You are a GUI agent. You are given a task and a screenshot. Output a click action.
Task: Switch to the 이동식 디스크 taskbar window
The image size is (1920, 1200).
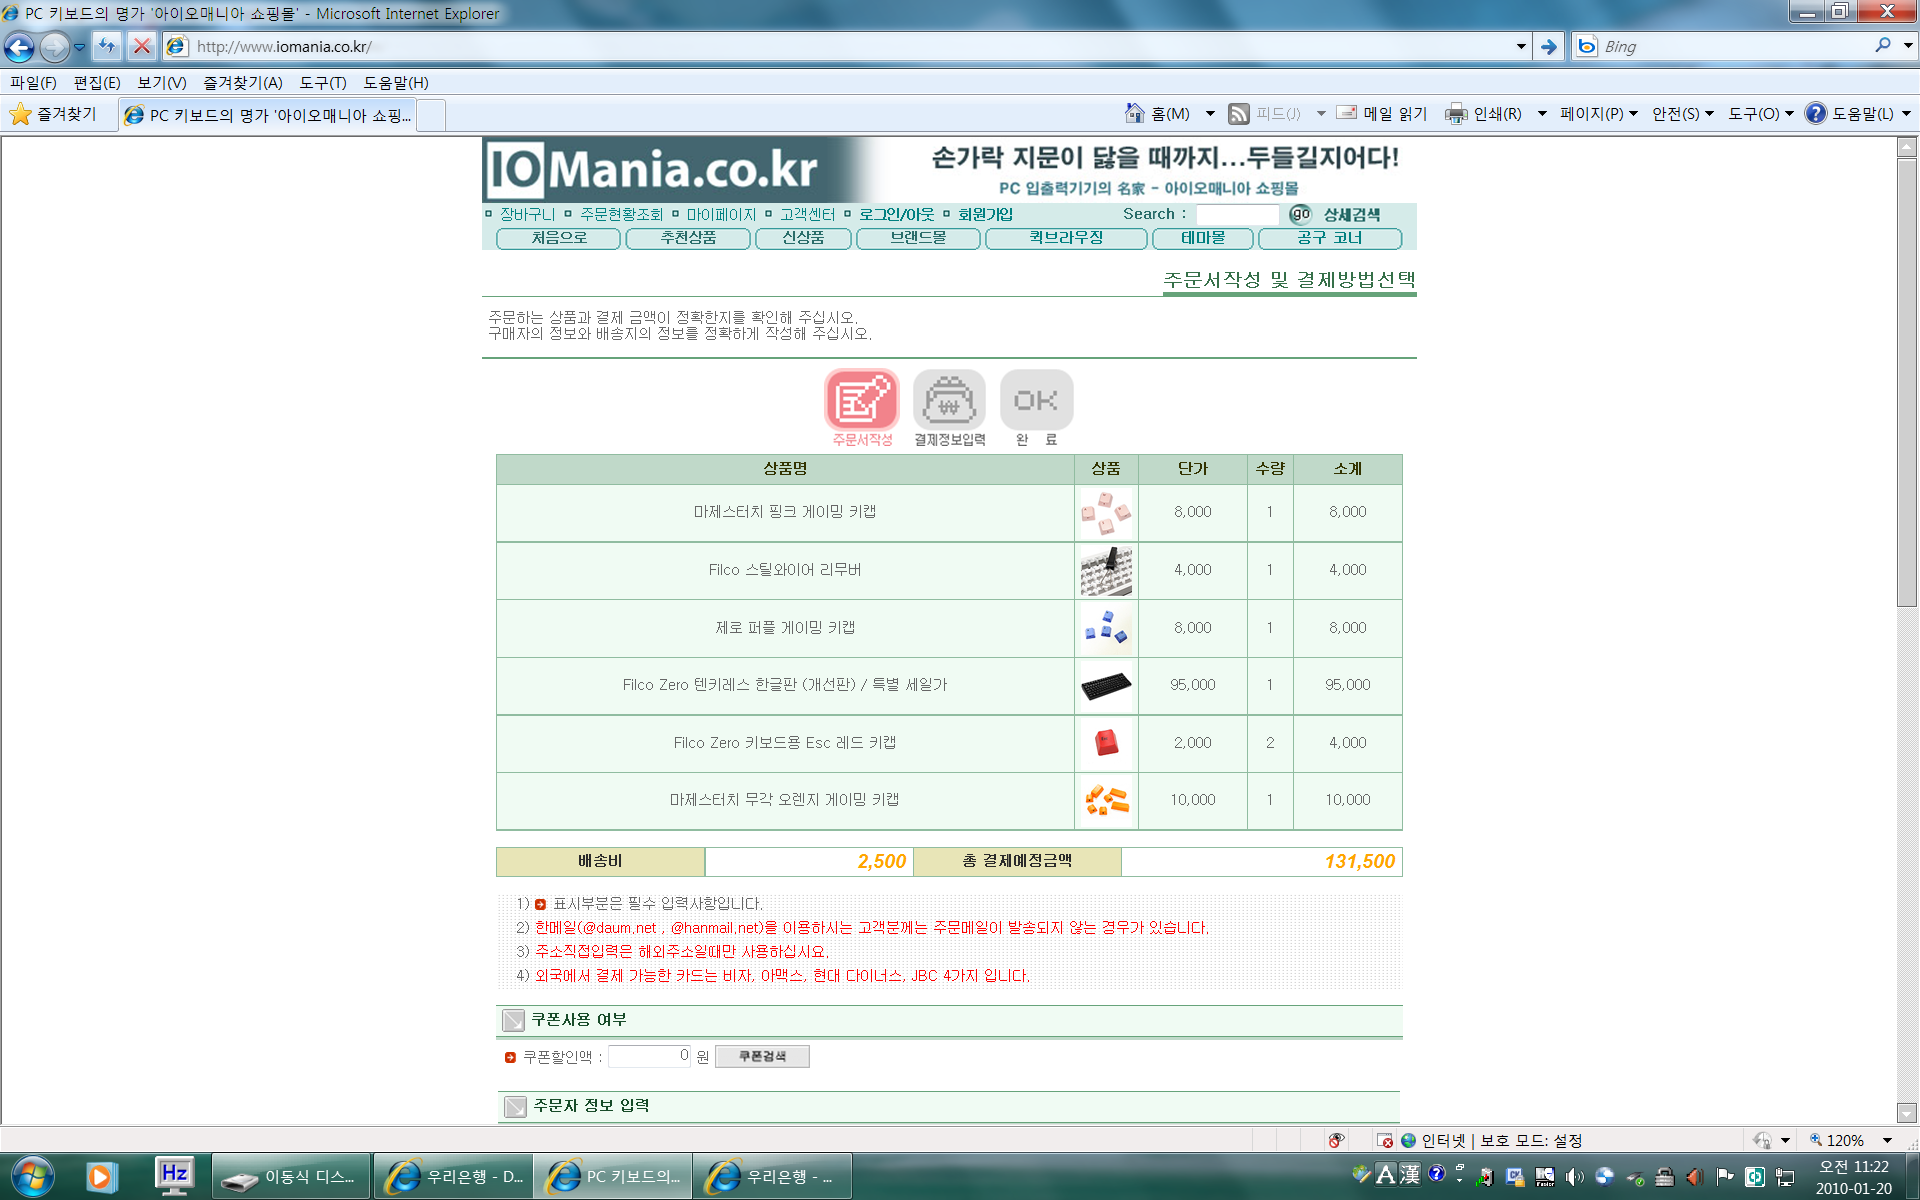(291, 1177)
